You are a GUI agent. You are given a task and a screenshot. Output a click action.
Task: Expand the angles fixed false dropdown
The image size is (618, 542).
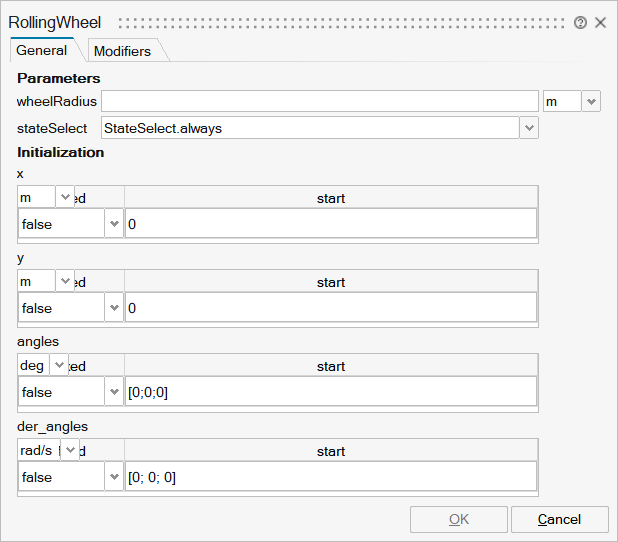[x=113, y=393]
